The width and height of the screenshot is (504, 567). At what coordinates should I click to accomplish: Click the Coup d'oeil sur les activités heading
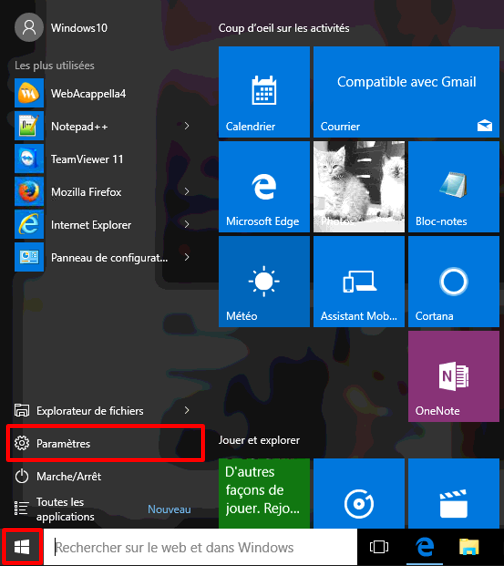284,28
